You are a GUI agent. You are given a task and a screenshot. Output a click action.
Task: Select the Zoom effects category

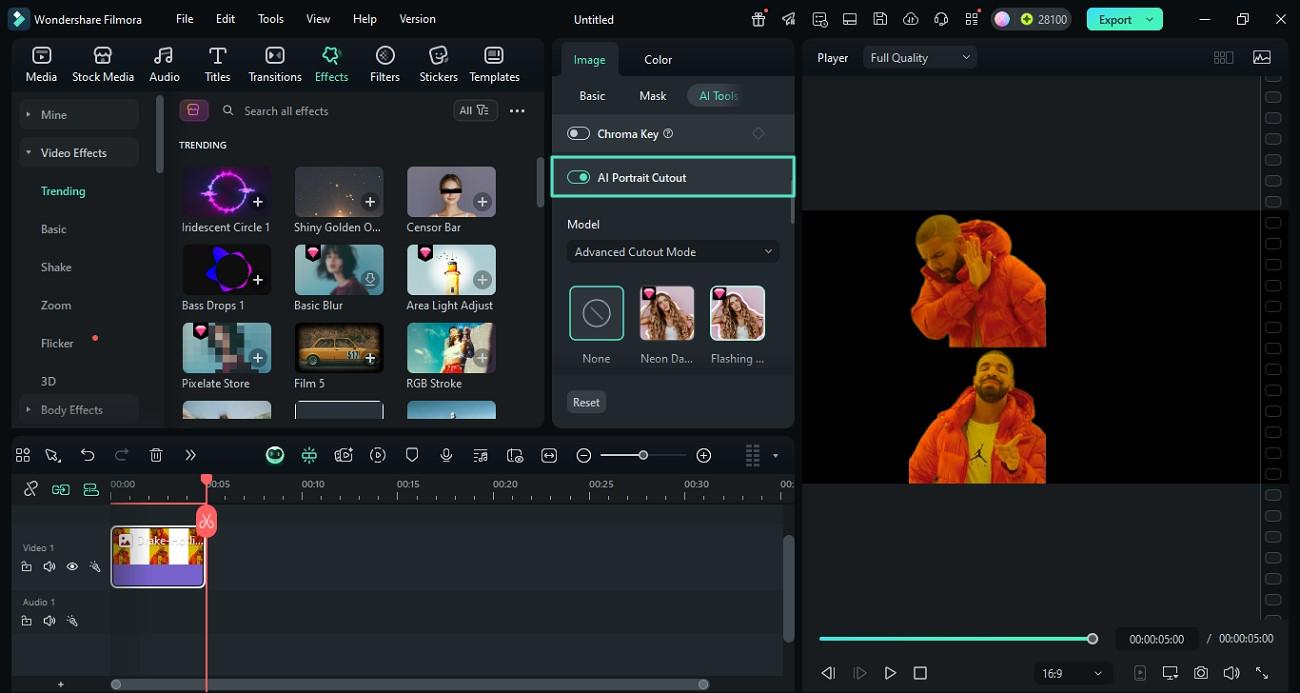pyautogui.click(x=56, y=305)
